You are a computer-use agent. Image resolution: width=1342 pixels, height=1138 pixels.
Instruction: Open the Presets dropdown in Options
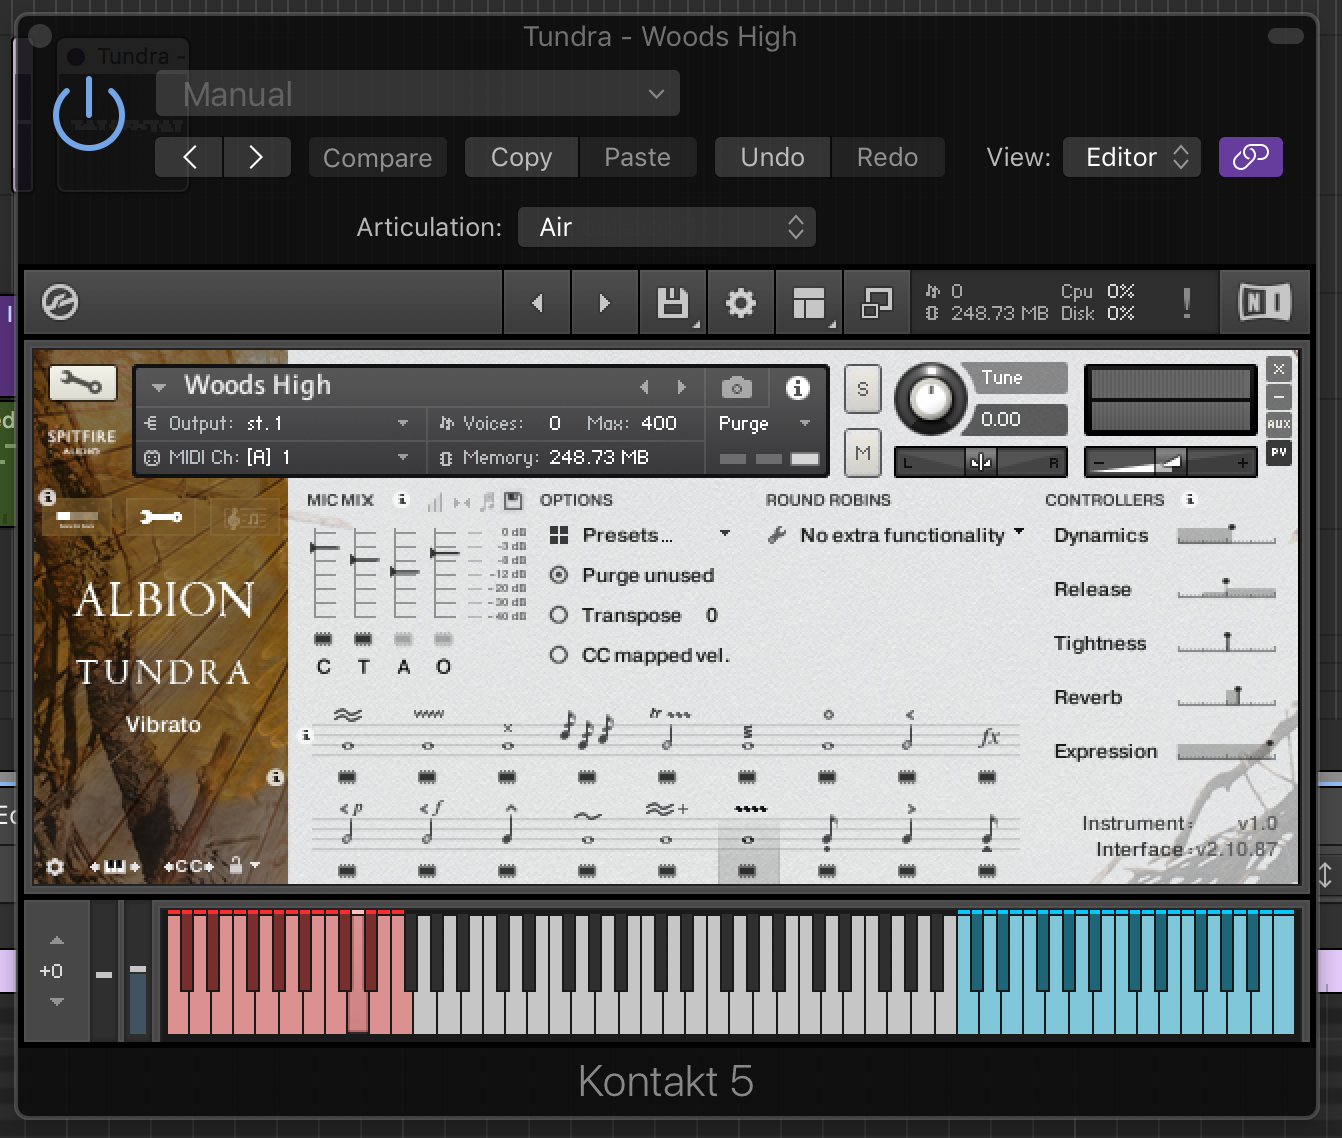click(x=640, y=535)
